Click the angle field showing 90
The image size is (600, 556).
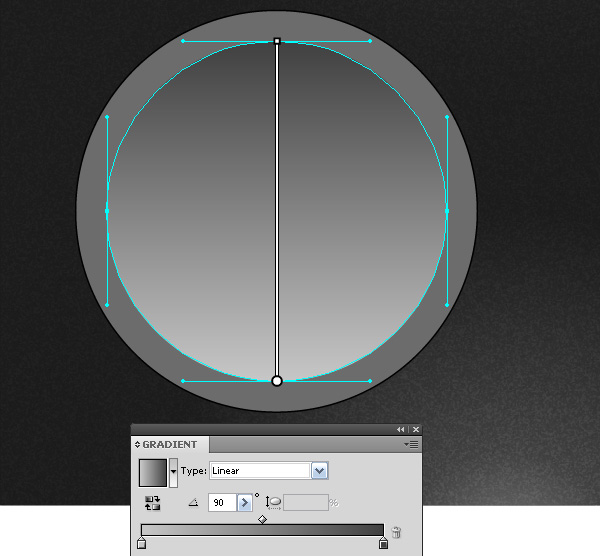pos(222,502)
